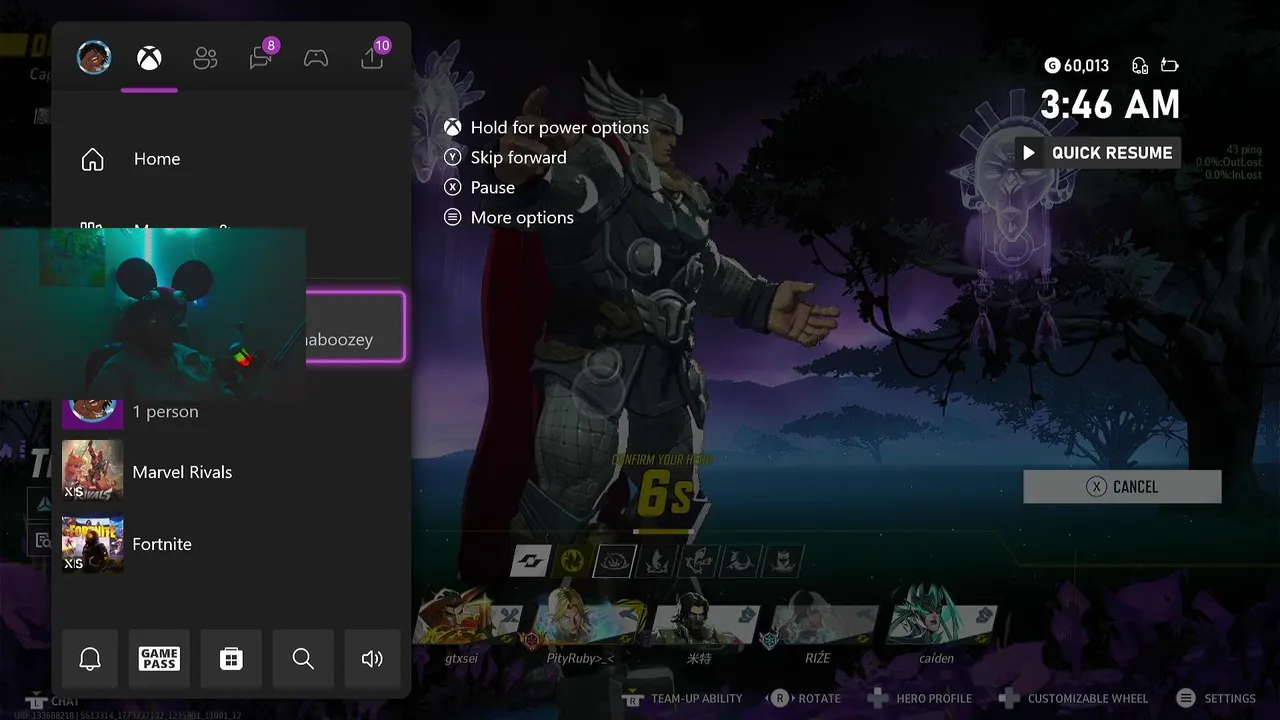Open search magnifier in guide
The width and height of the screenshot is (1280, 720).
pyautogui.click(x=303, y=659)
